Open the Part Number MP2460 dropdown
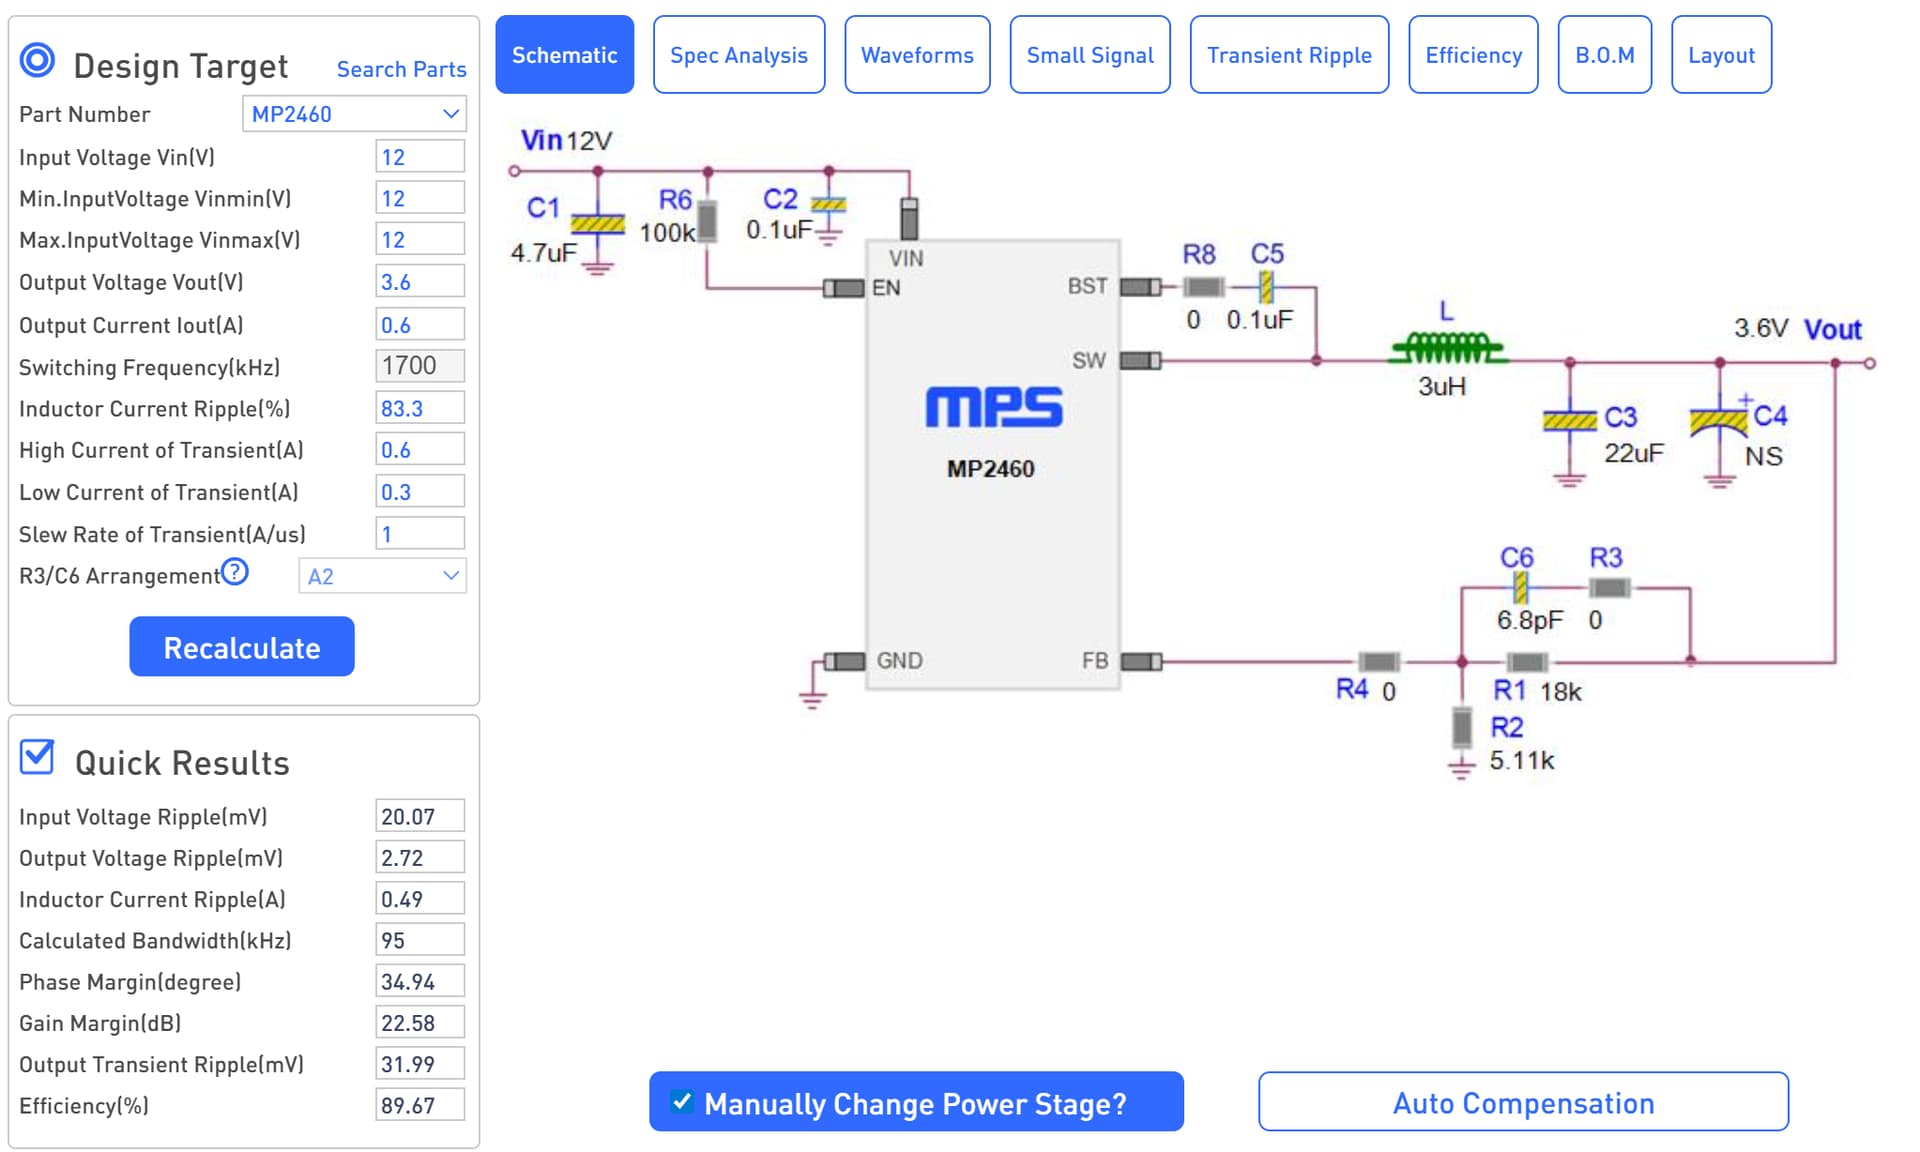This screenshot has height=1152, width=1920. [x=354, y=114]
